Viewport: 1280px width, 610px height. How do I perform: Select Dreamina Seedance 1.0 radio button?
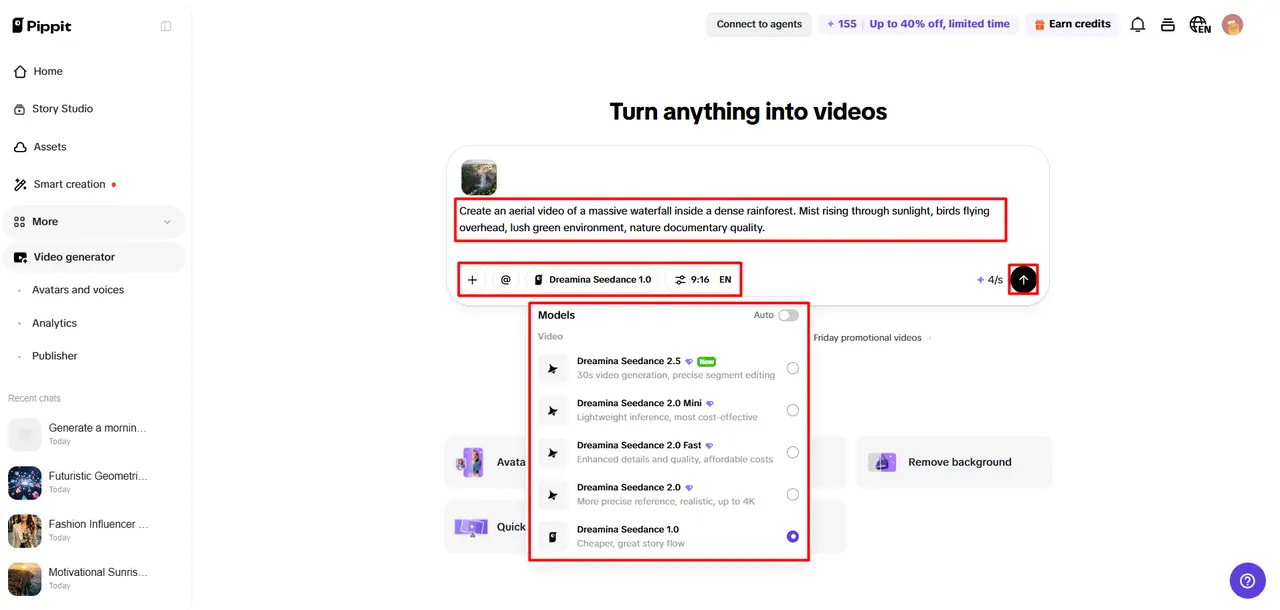click(793, 537)
